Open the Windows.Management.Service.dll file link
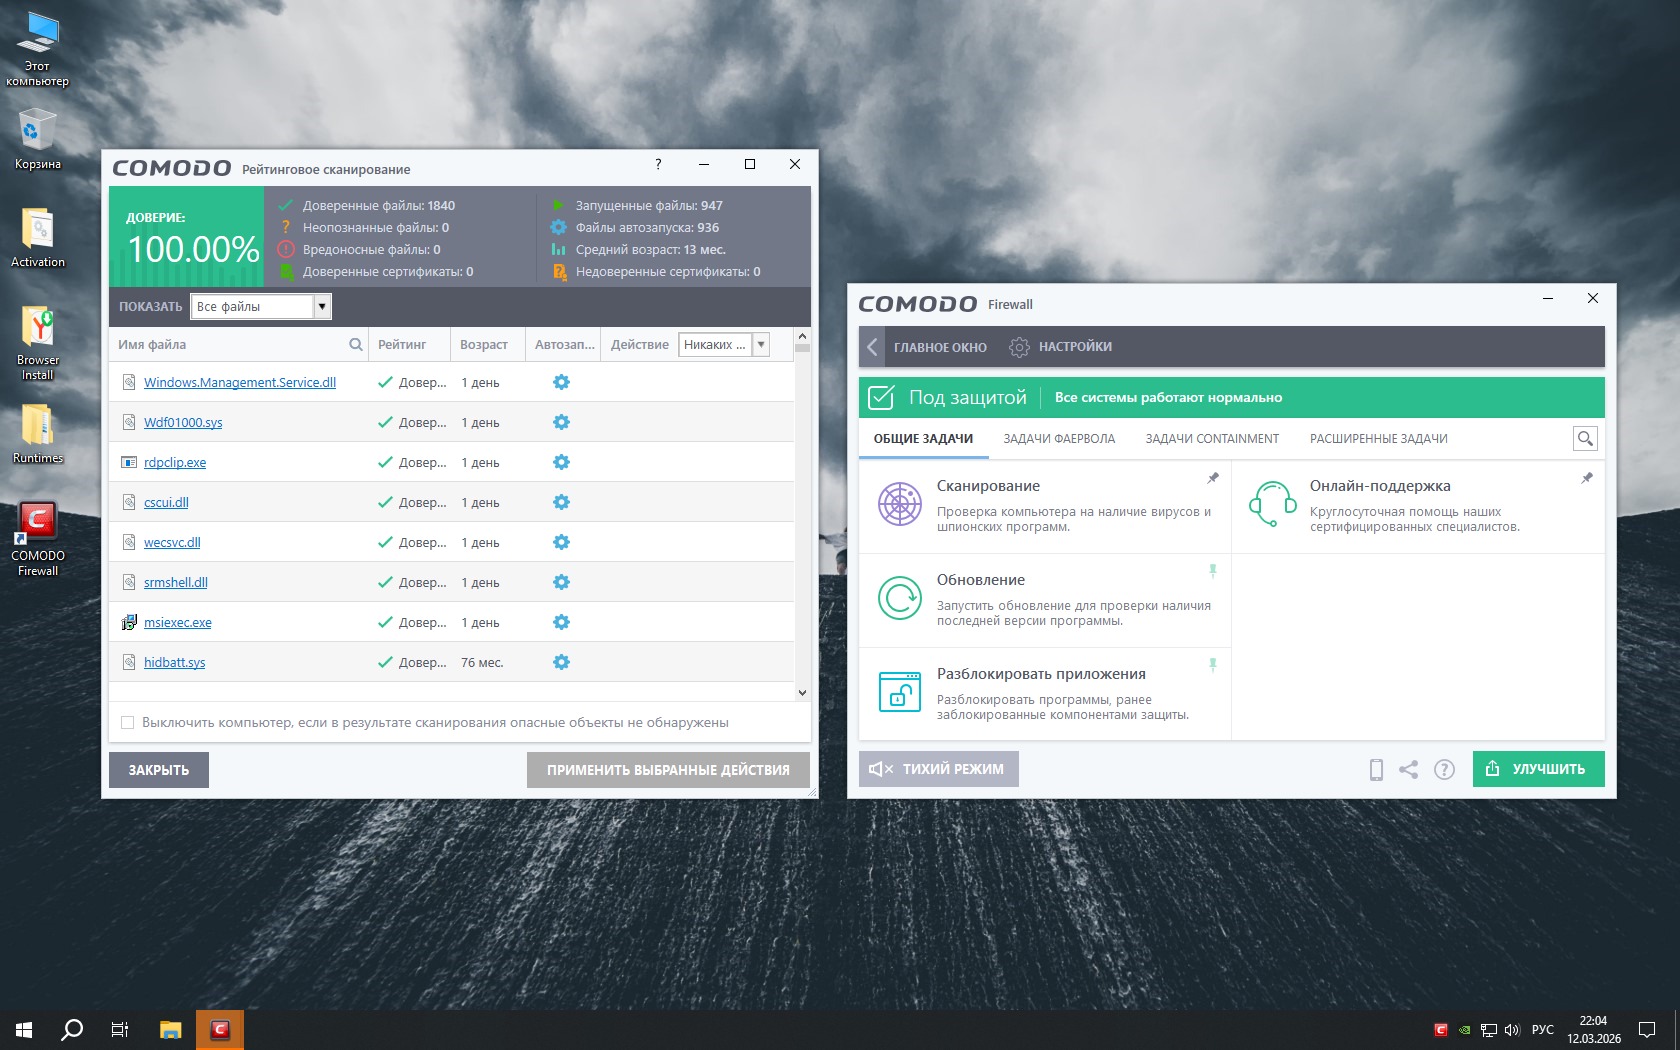Screen dimensions: 1680x1050 click(240, 382)
